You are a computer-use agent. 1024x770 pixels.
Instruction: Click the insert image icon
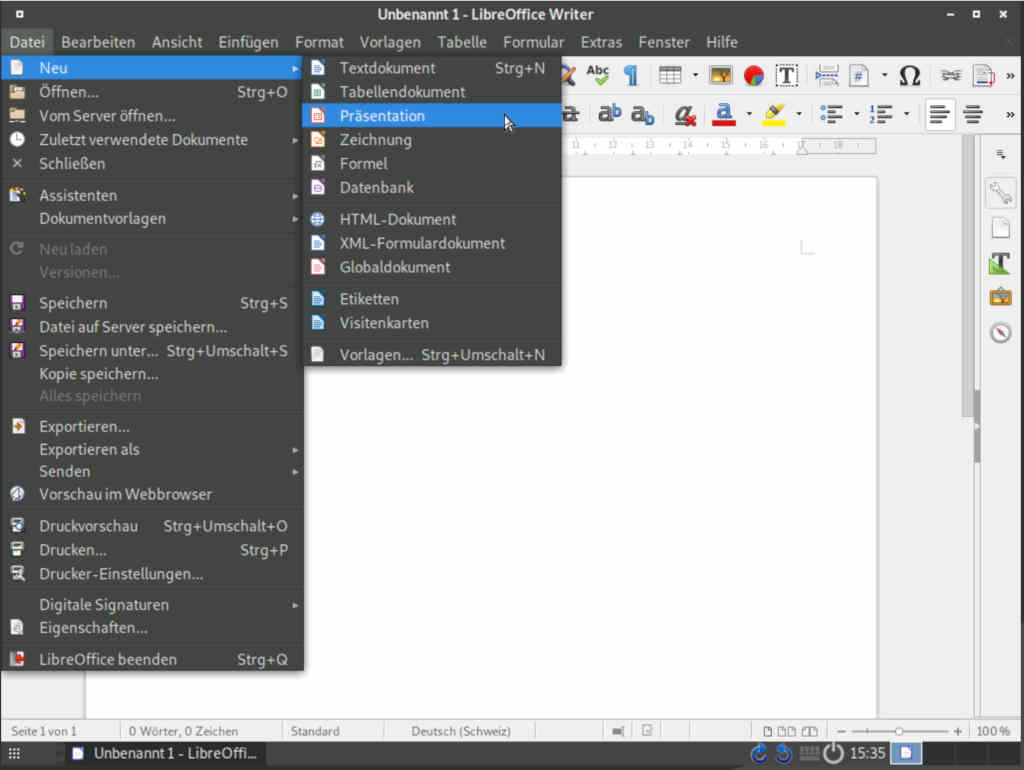coord(720,75)
